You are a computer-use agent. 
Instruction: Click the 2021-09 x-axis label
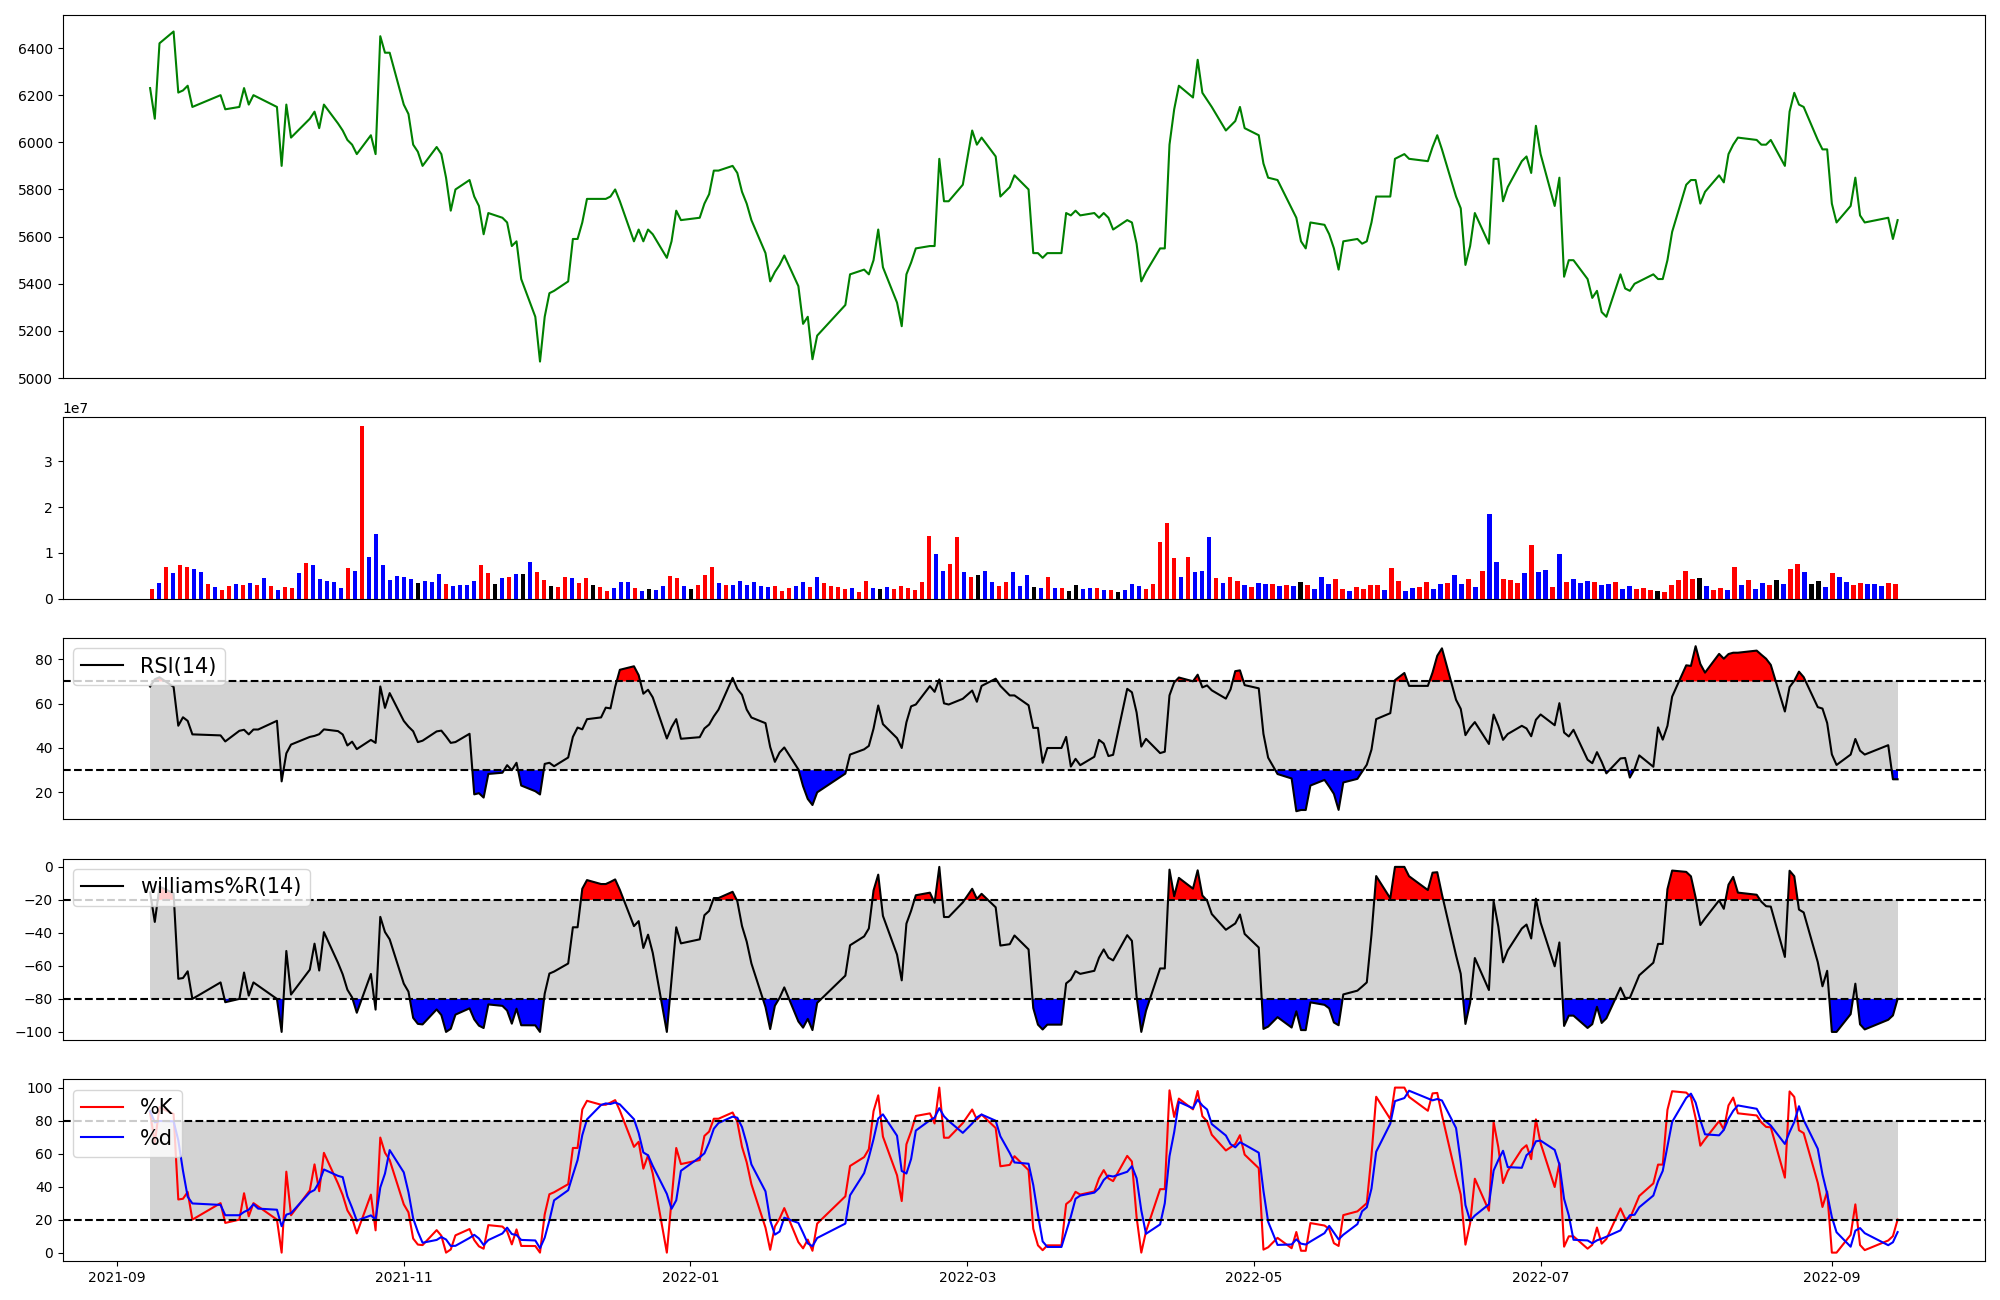[117, 1277]
